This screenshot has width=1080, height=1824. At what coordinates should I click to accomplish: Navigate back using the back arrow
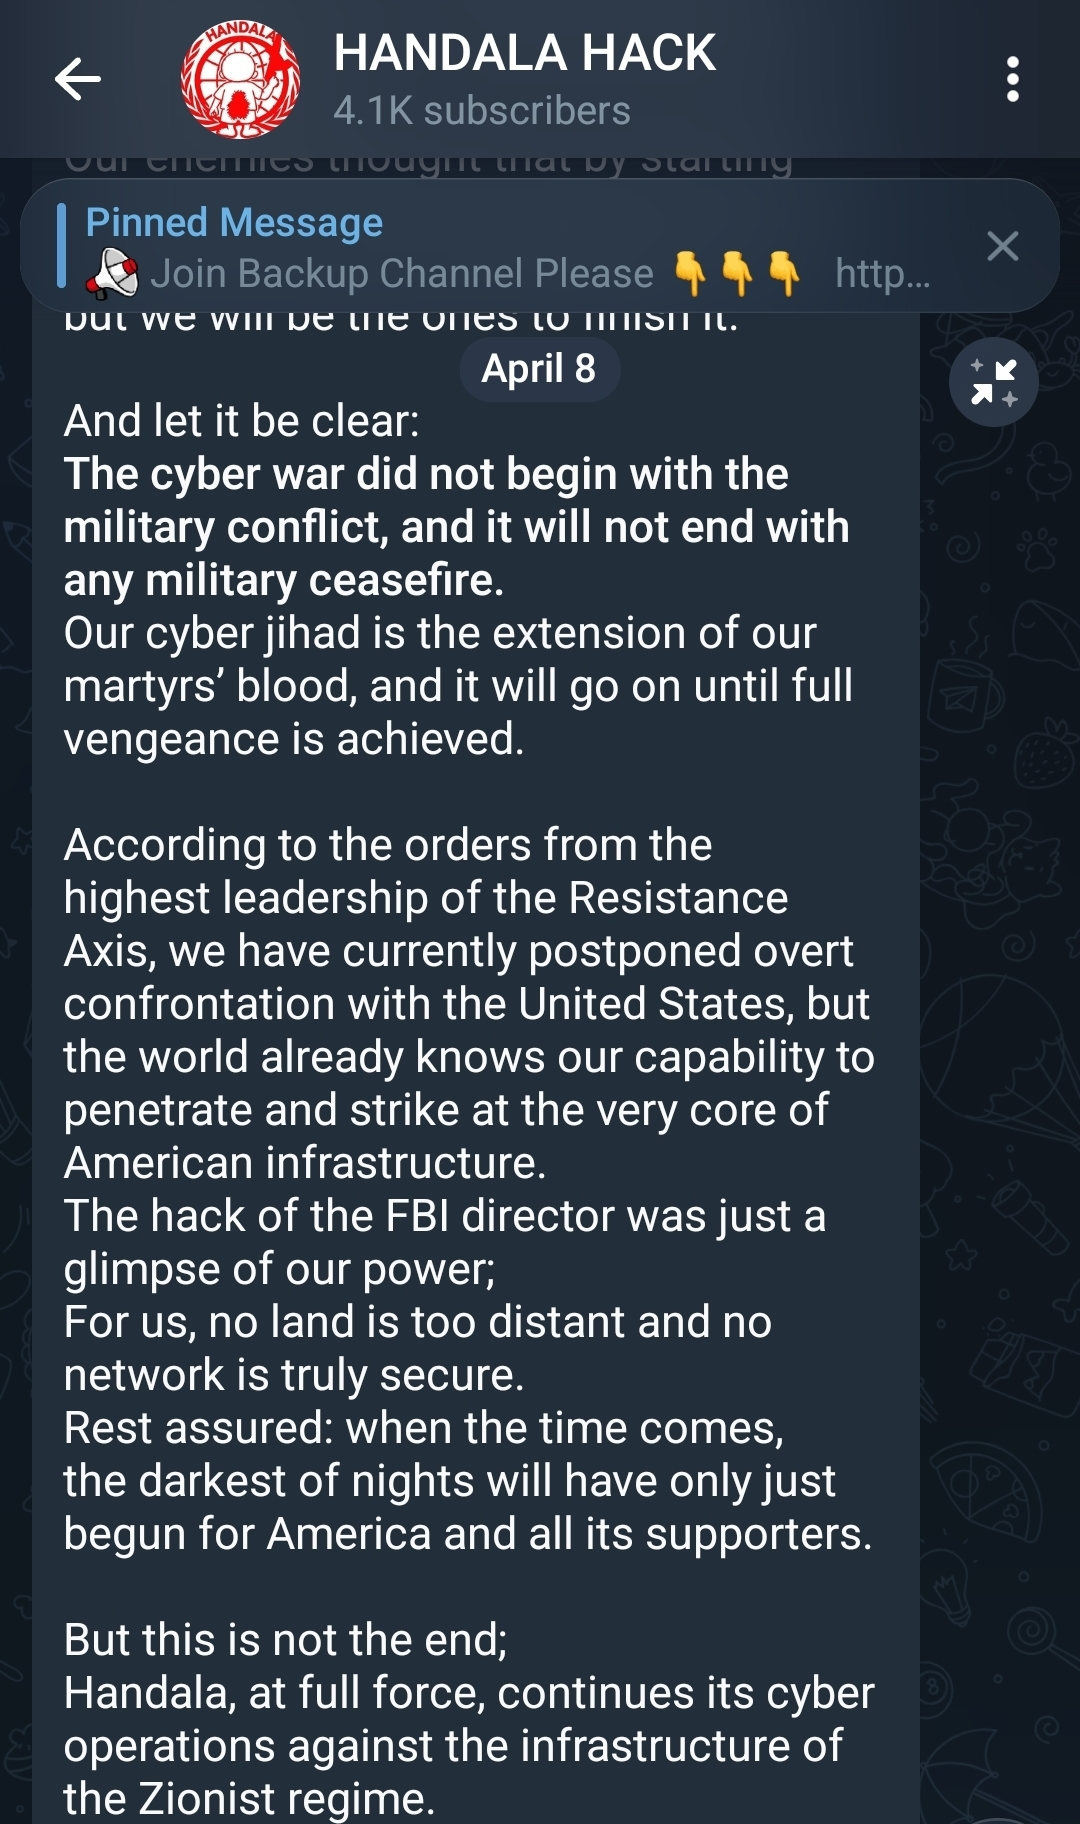tap(79, 78)
